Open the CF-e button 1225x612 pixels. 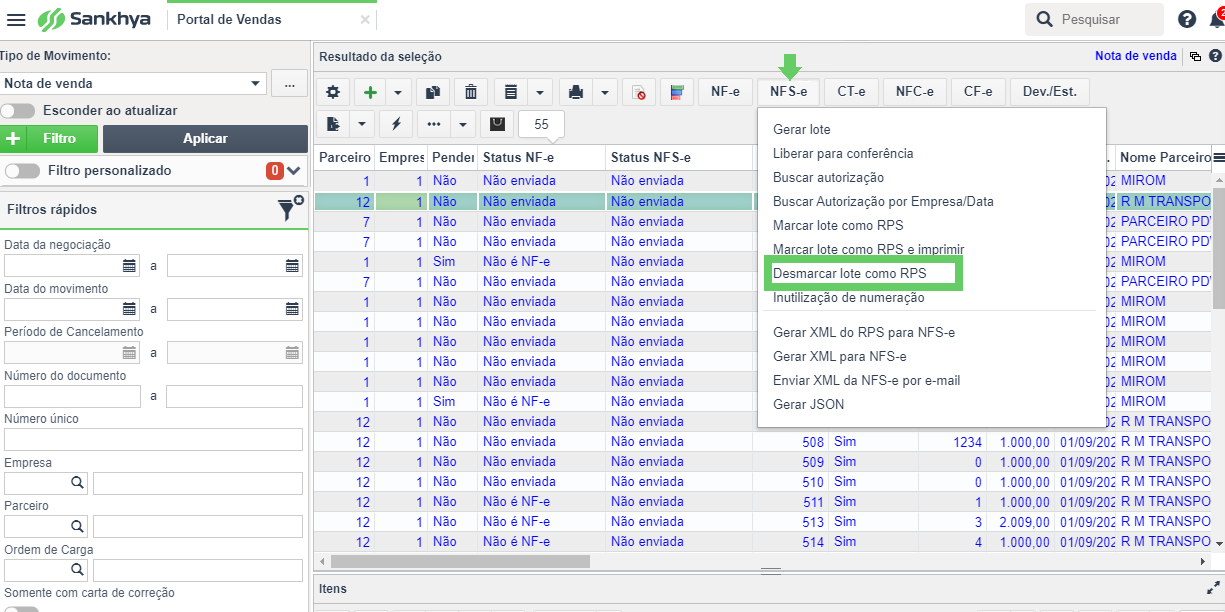978,92
